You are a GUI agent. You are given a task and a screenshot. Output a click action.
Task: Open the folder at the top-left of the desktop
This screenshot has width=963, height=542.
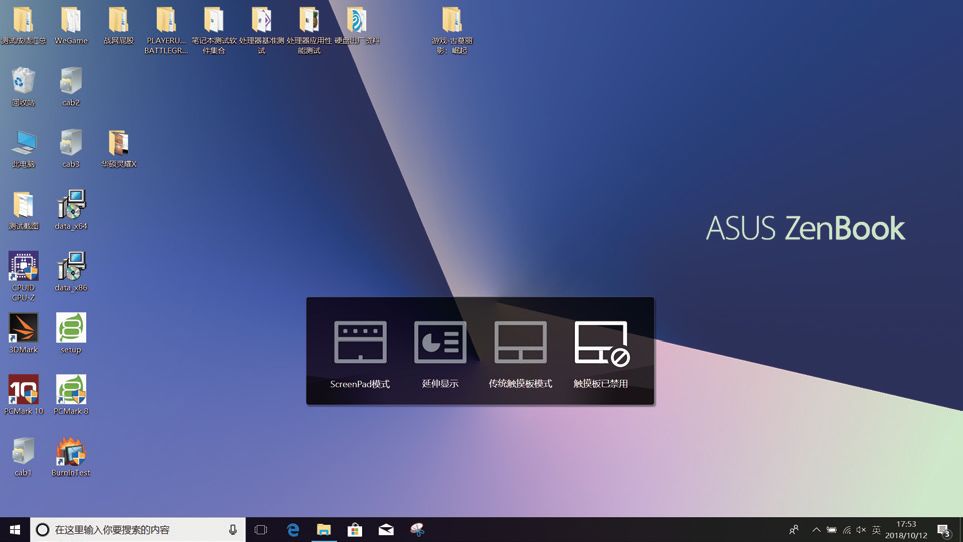pyautogui.click(x=23, y=26)
